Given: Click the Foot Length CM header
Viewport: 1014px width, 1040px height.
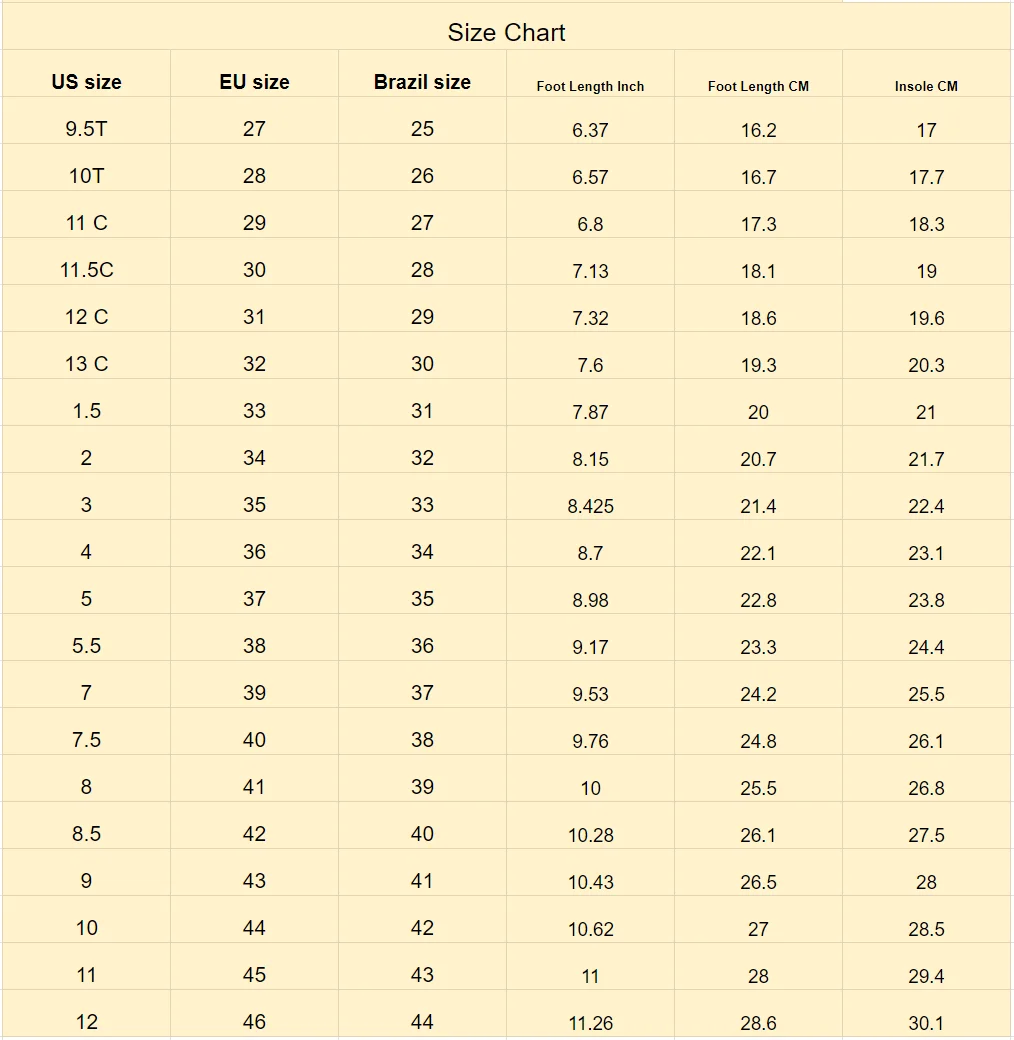Looking at the screenshot, I should tap(758, 86).
